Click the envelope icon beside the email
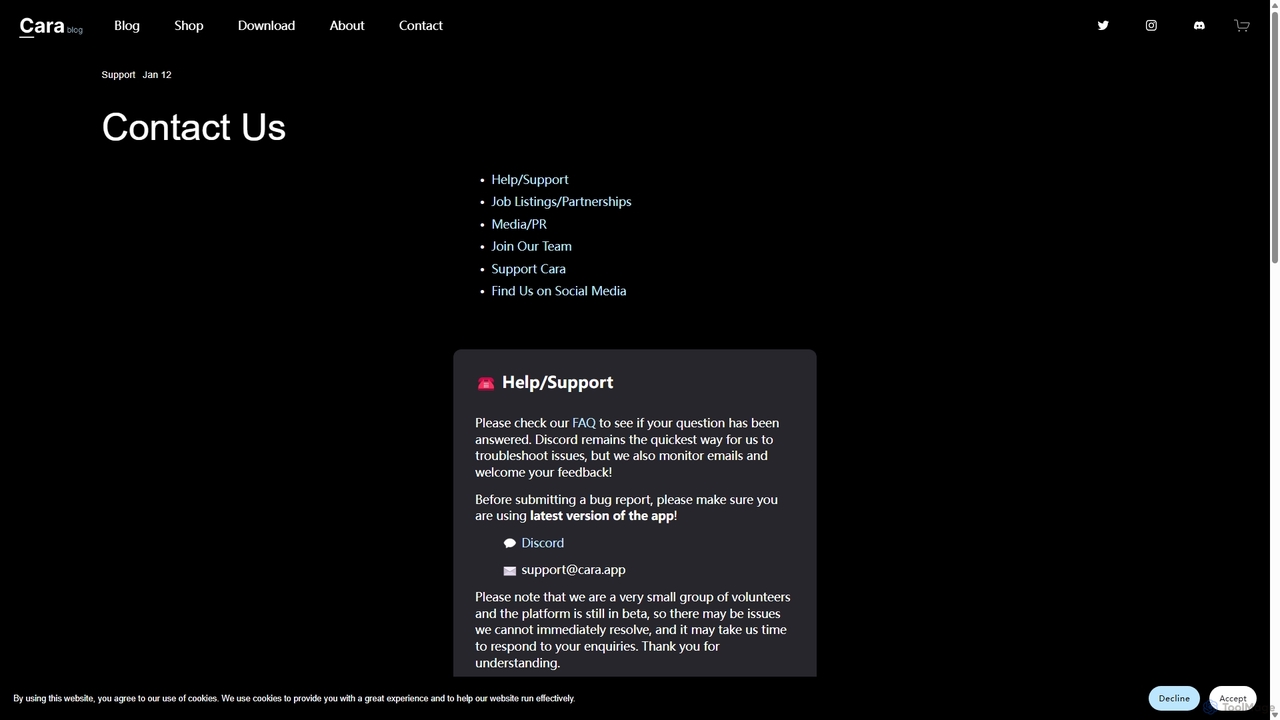1280x720 pixels. click(x=510, y=571)
